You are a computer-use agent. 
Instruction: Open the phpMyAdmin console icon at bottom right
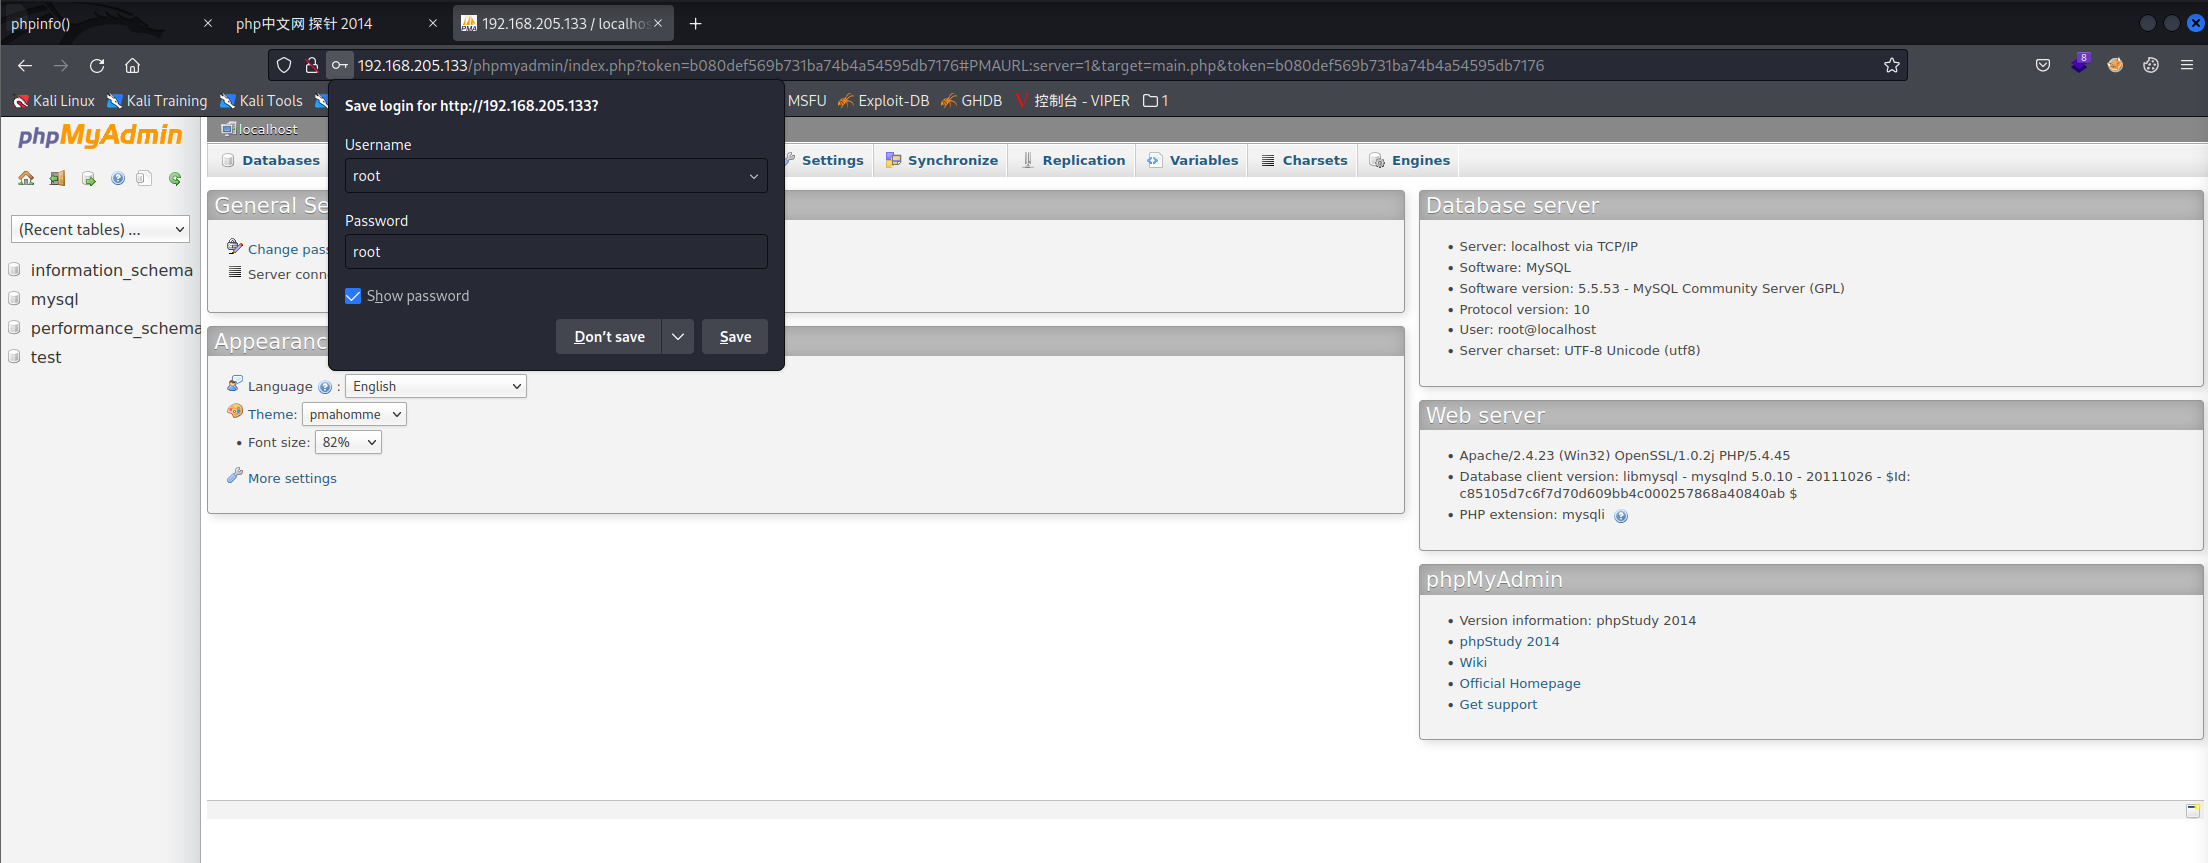pos(2193,809)
